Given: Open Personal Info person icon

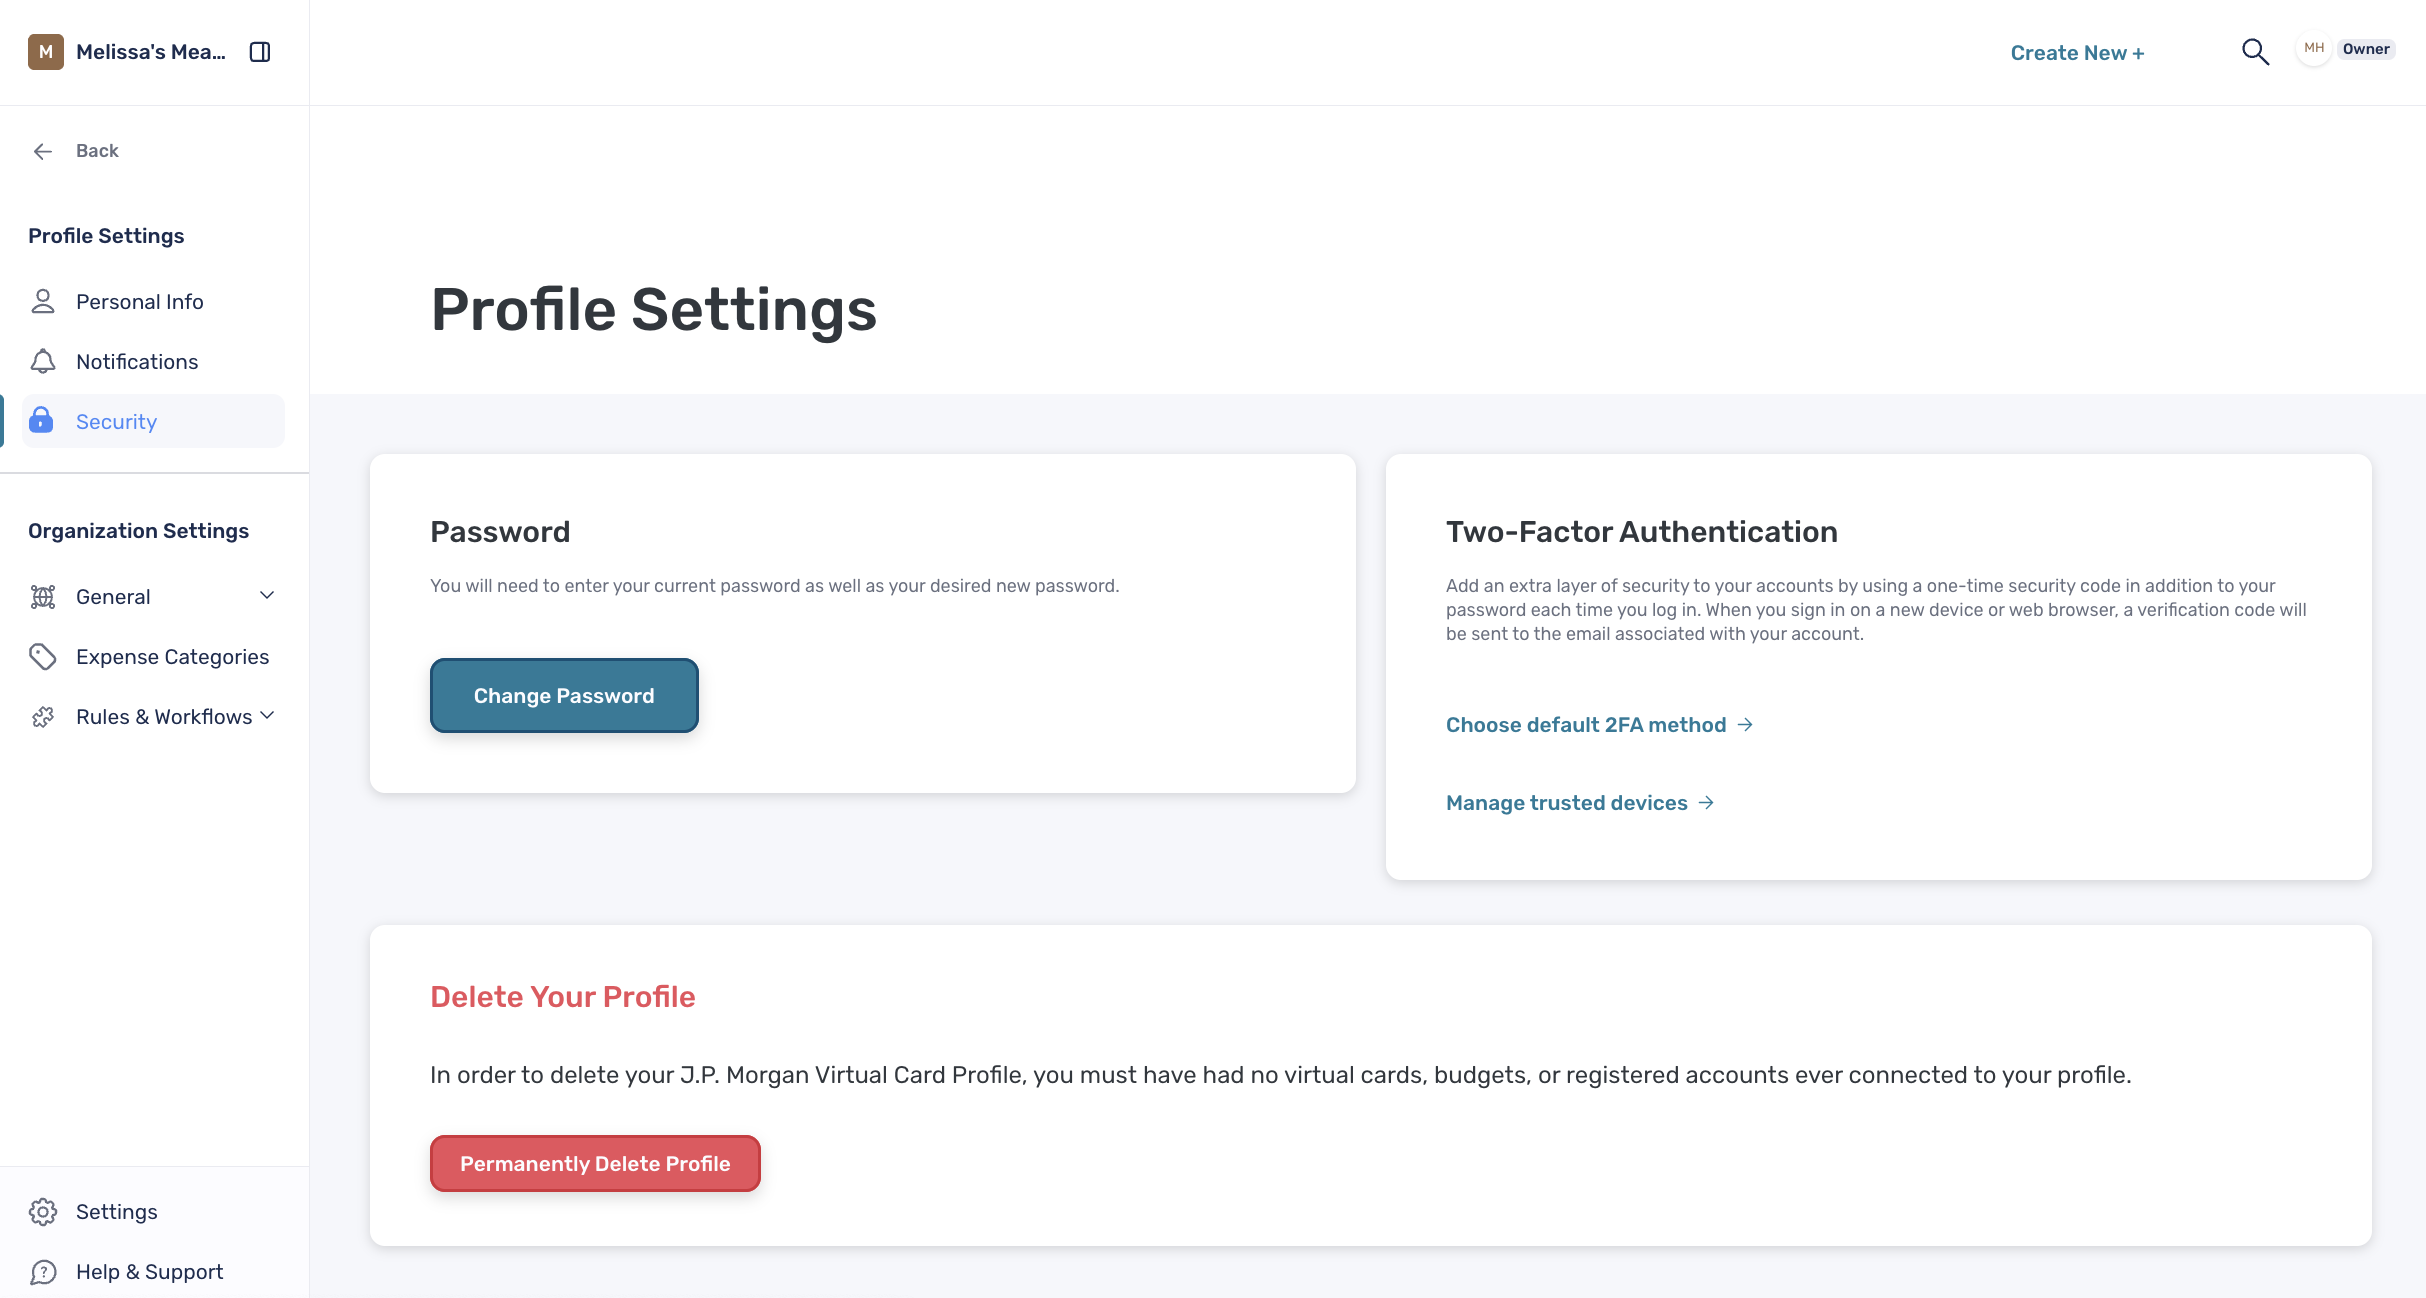Looking at the screenshot, I should coord(43,301).
